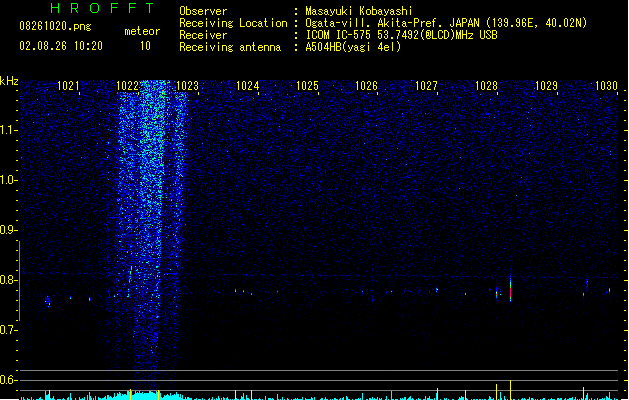
Task: Click the Observer field label
Action: [x=203, y=11]
